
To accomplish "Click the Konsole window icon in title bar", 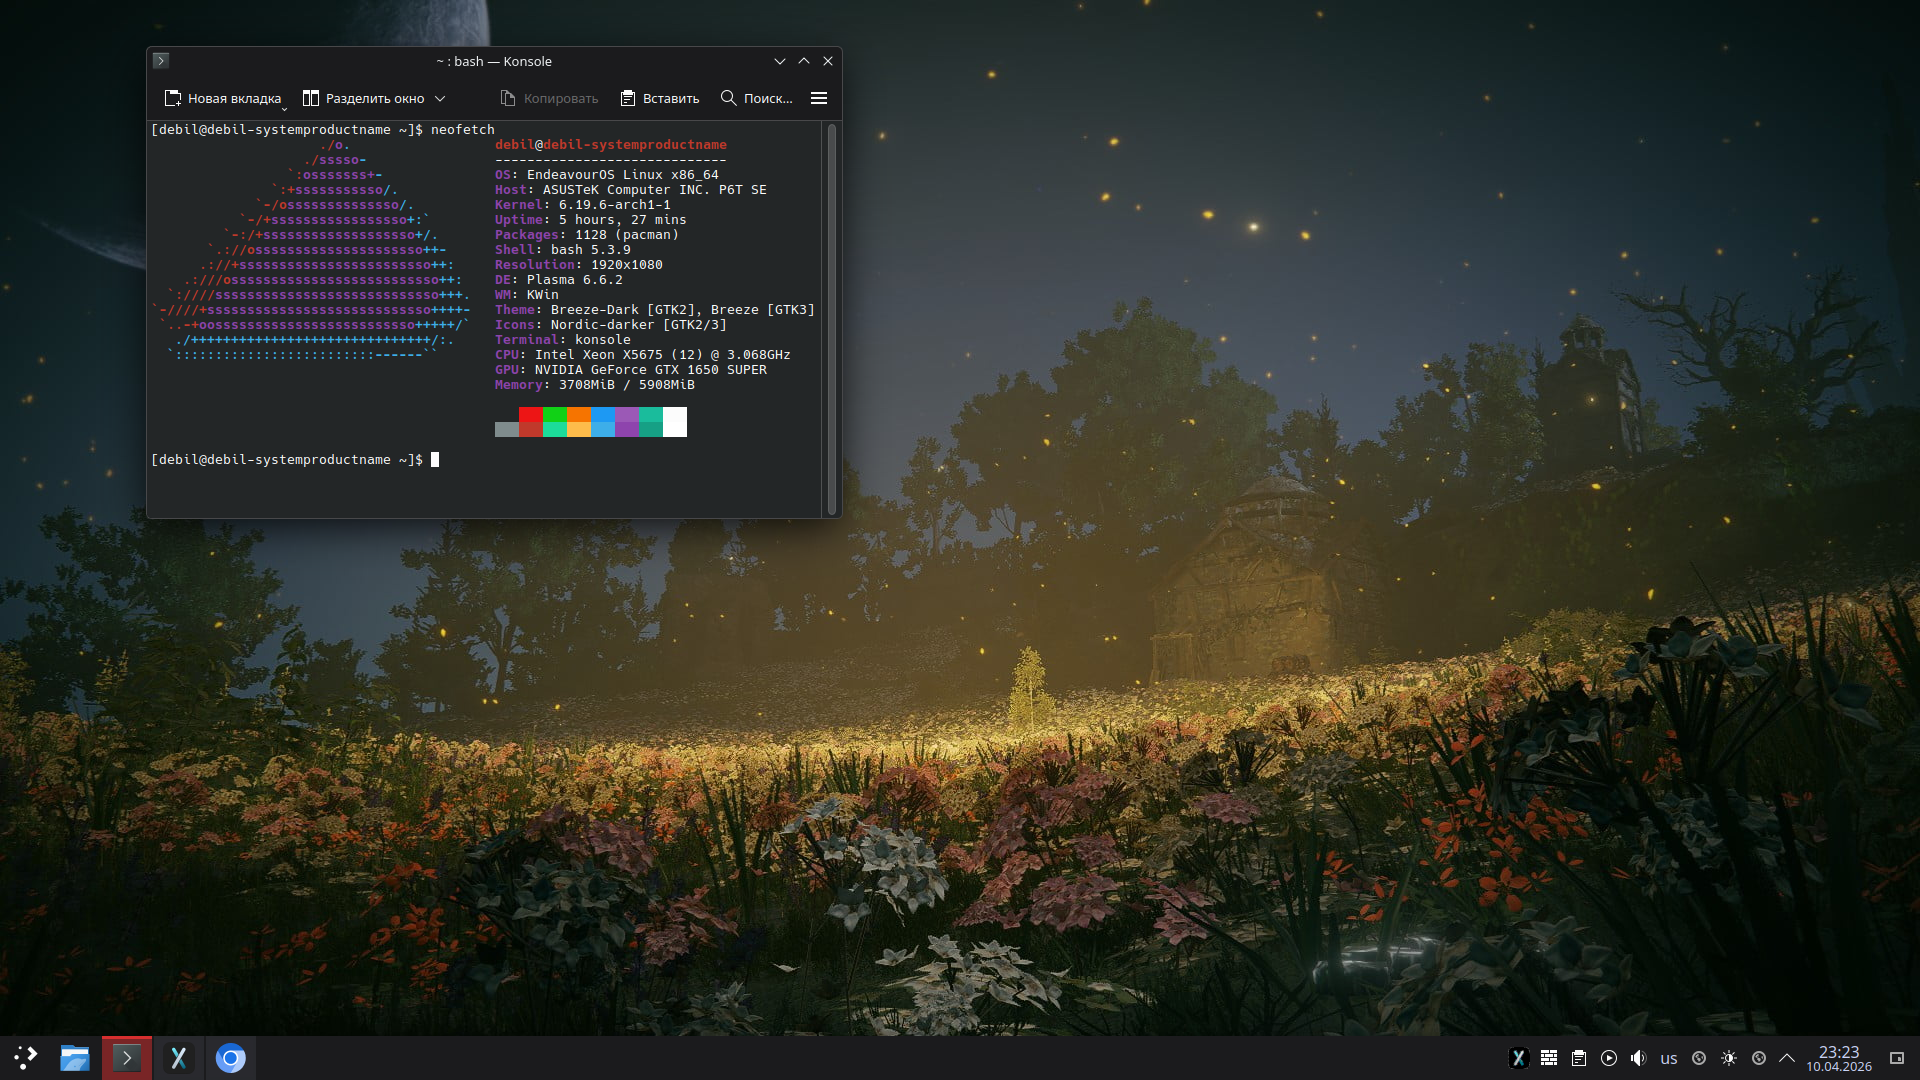I will point(161,61).
